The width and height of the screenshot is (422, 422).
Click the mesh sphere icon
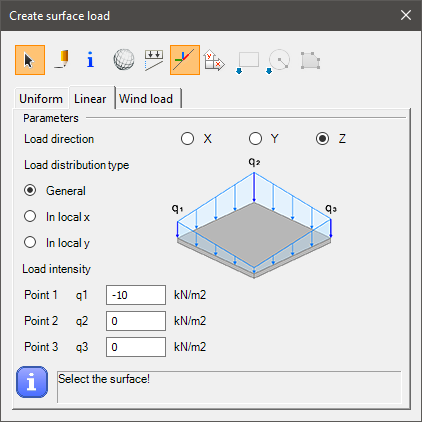tap(124, 60)
